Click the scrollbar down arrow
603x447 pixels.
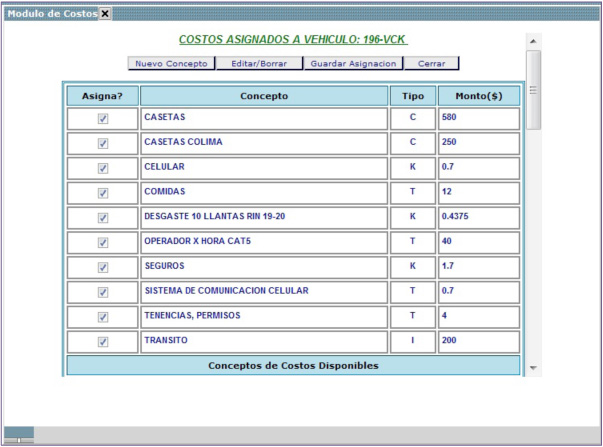point(533,368)
